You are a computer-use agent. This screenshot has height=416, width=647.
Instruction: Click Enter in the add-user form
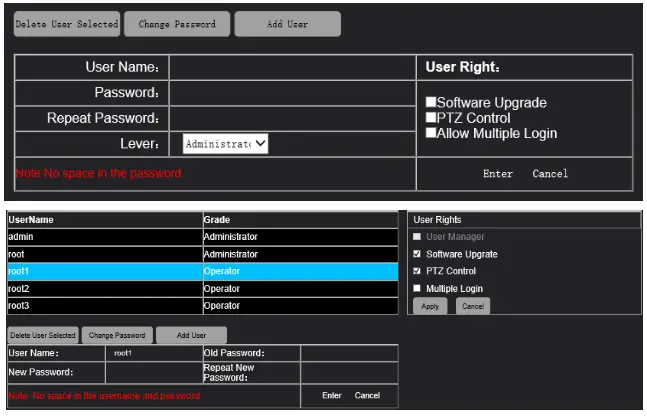tap(498, 174)
